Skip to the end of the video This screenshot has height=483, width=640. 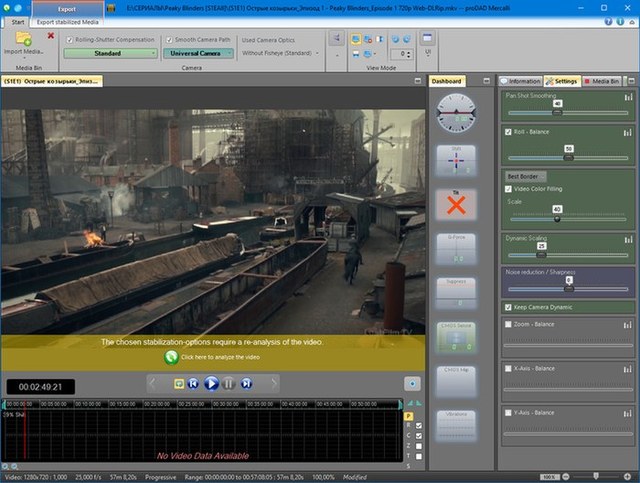pos(246,383)
